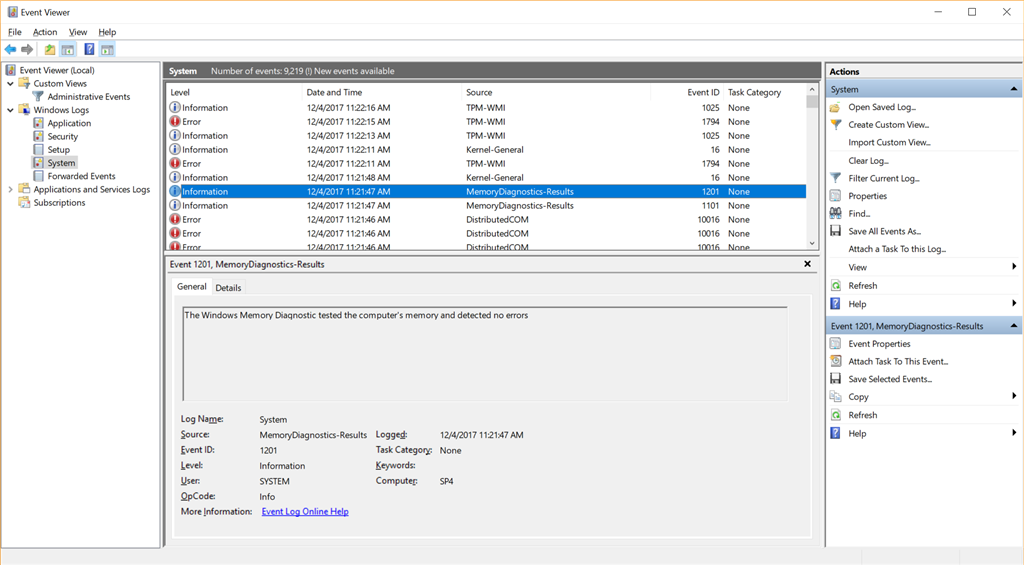Click the Error icon on the 11:22:15 AM row
Image resolution: width=1024 pixels, height=565 pixels.
tap(175, 121)
